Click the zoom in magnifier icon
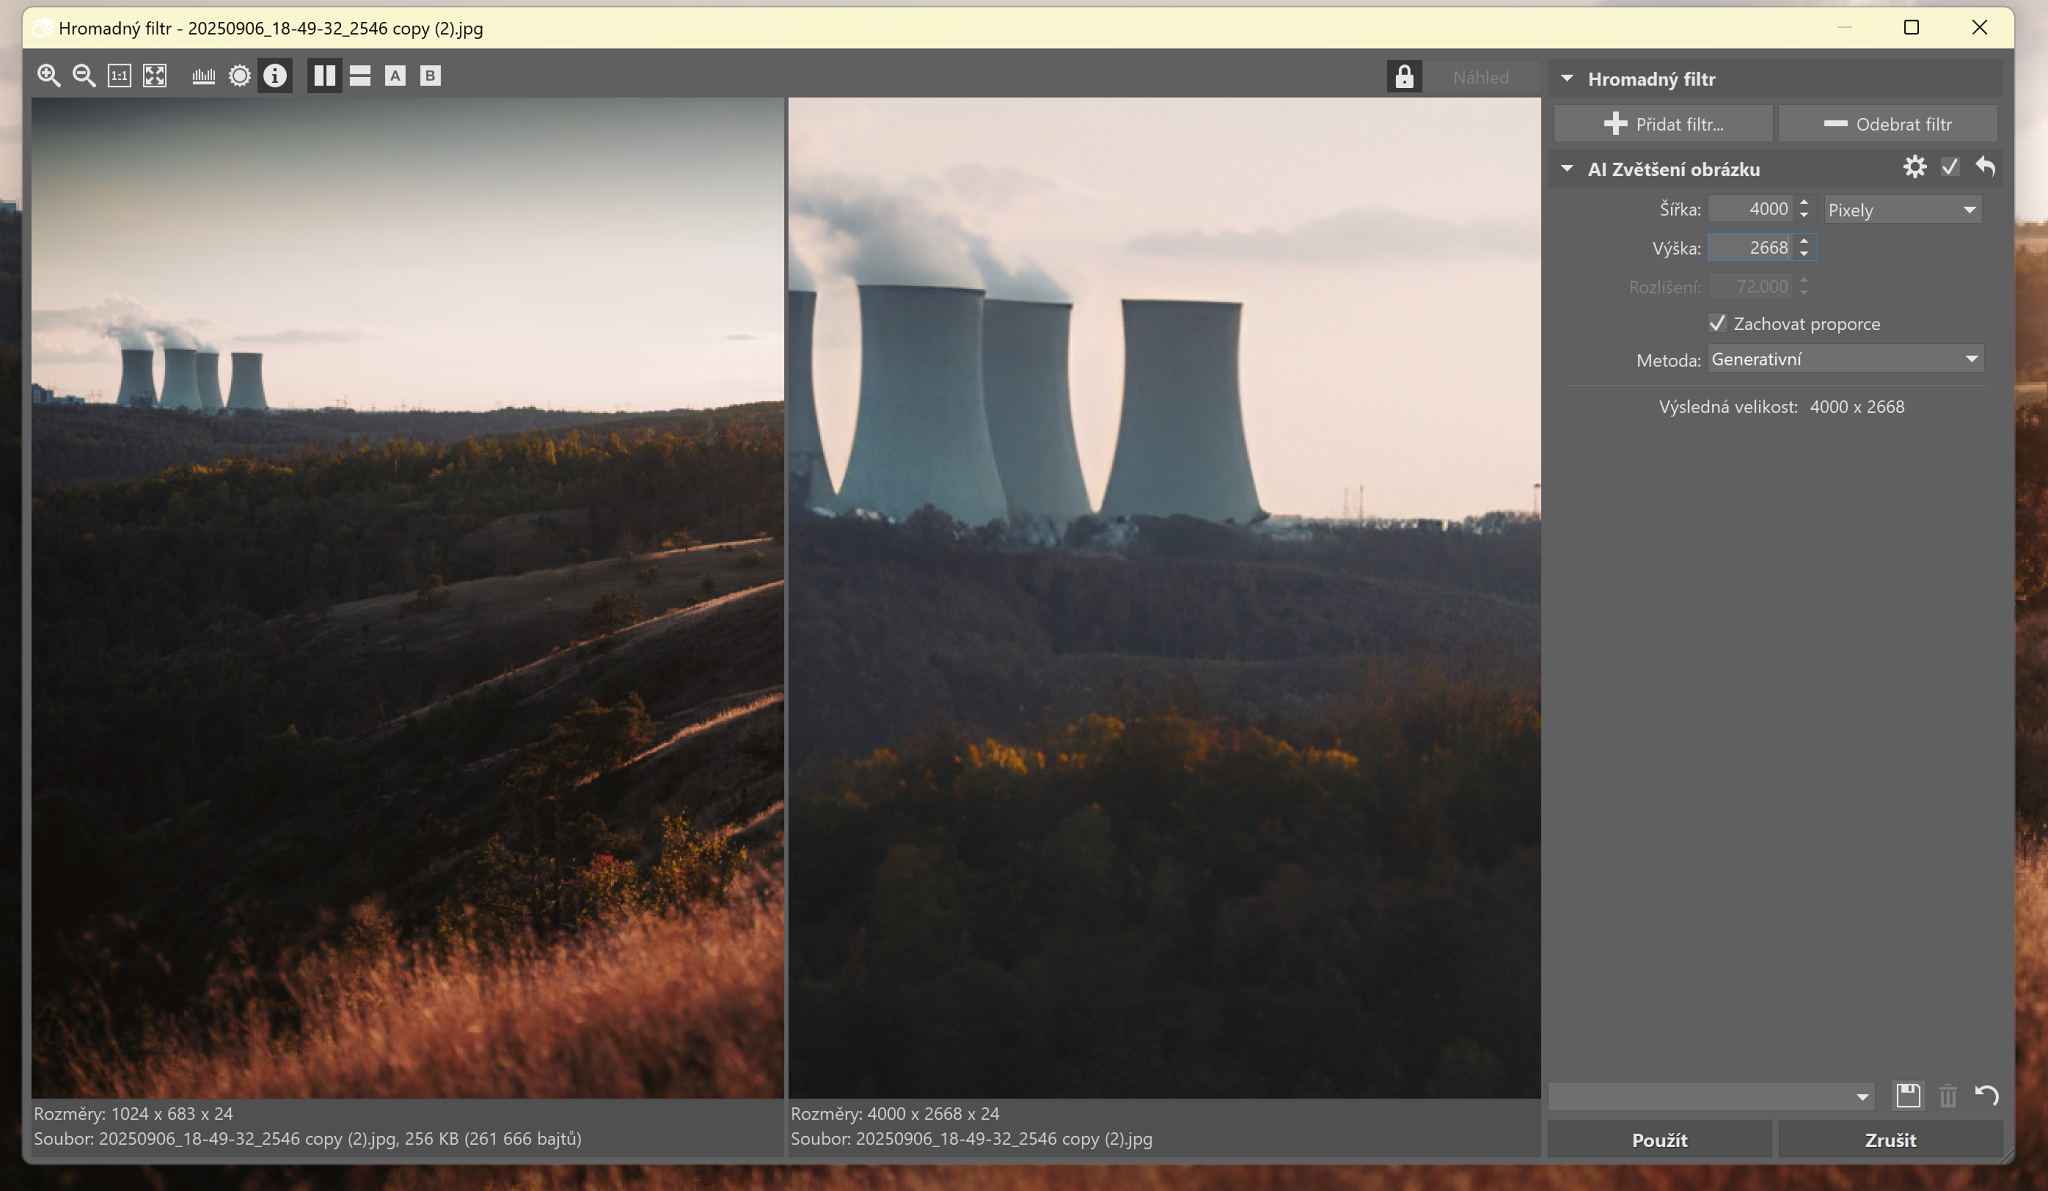 click(48, 76)
